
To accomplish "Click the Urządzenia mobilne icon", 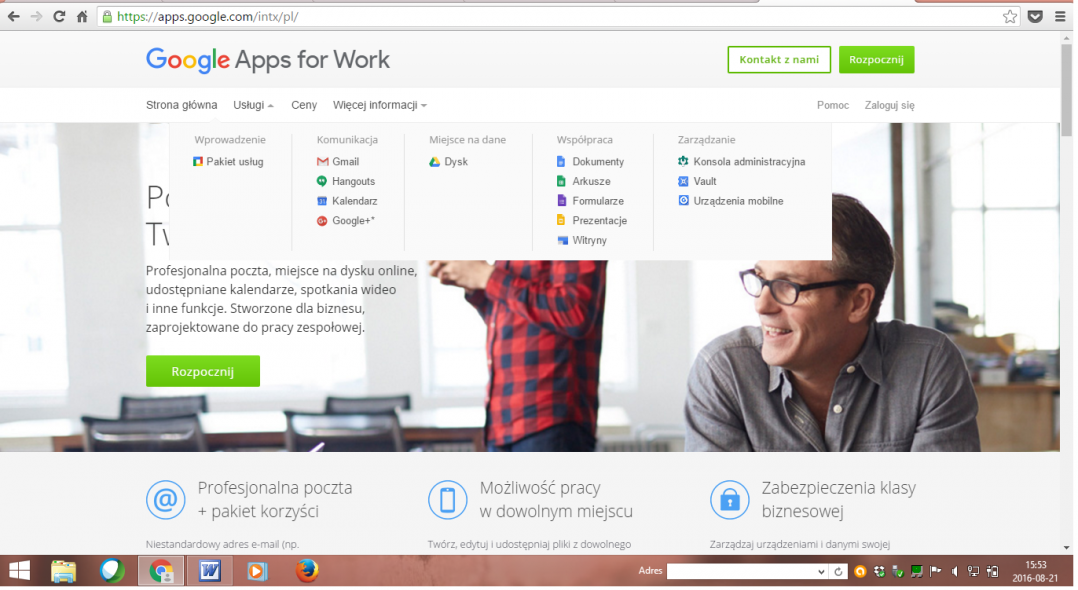I will click(683, 200).
